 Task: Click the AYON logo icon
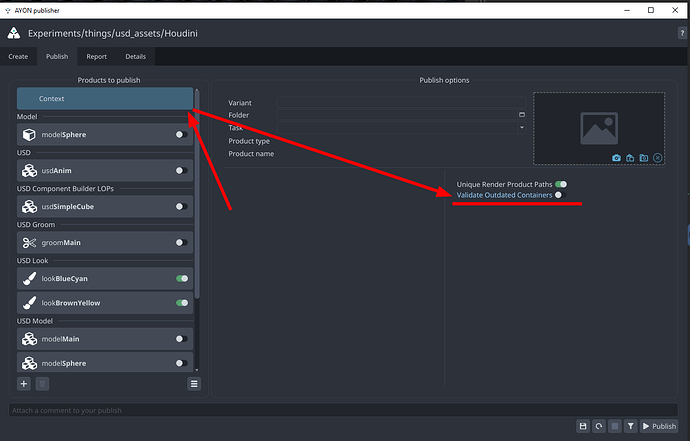pyautogui.click(x=14, y=33)
